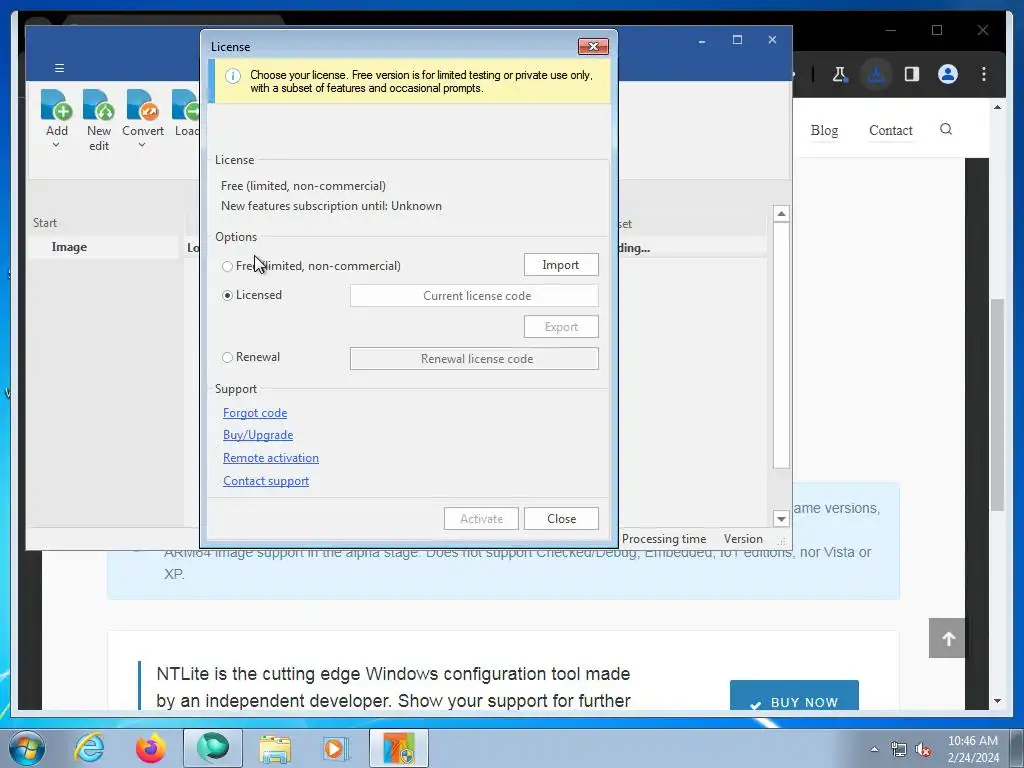
Task: Click the Import button
Action: [x=561, y=264]
